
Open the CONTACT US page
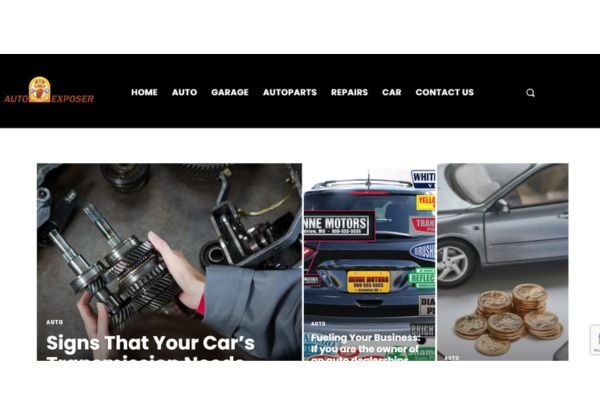pos(445,92)
